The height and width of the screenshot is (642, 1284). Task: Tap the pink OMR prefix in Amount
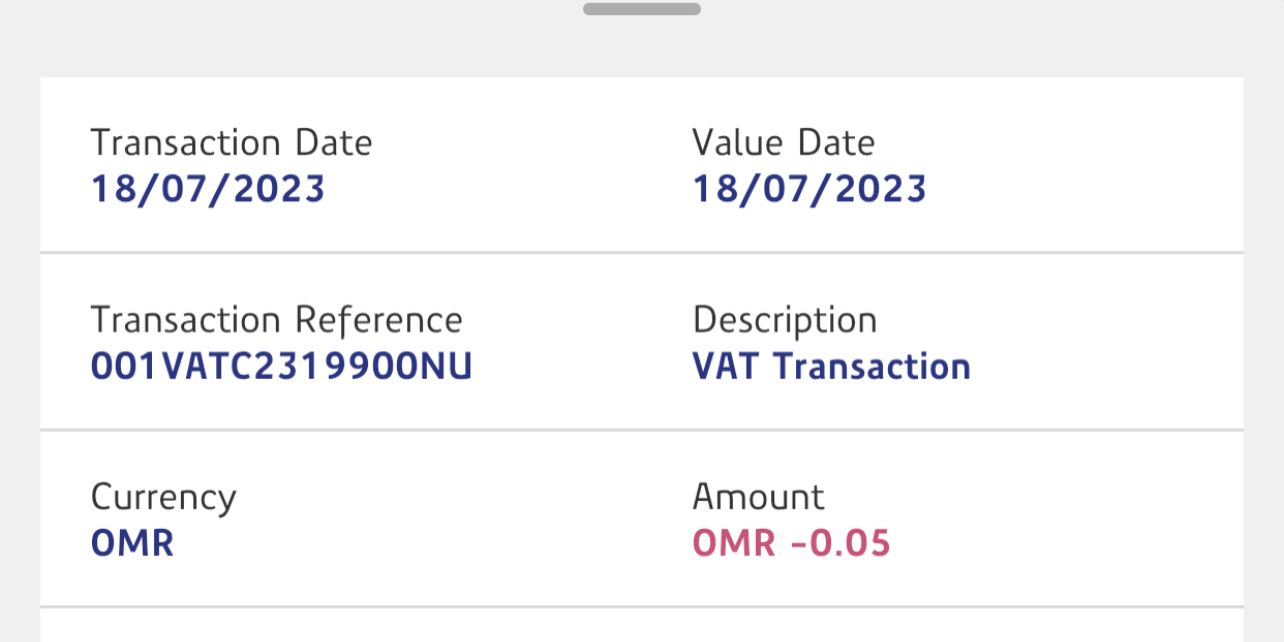(x=734, y=544)
